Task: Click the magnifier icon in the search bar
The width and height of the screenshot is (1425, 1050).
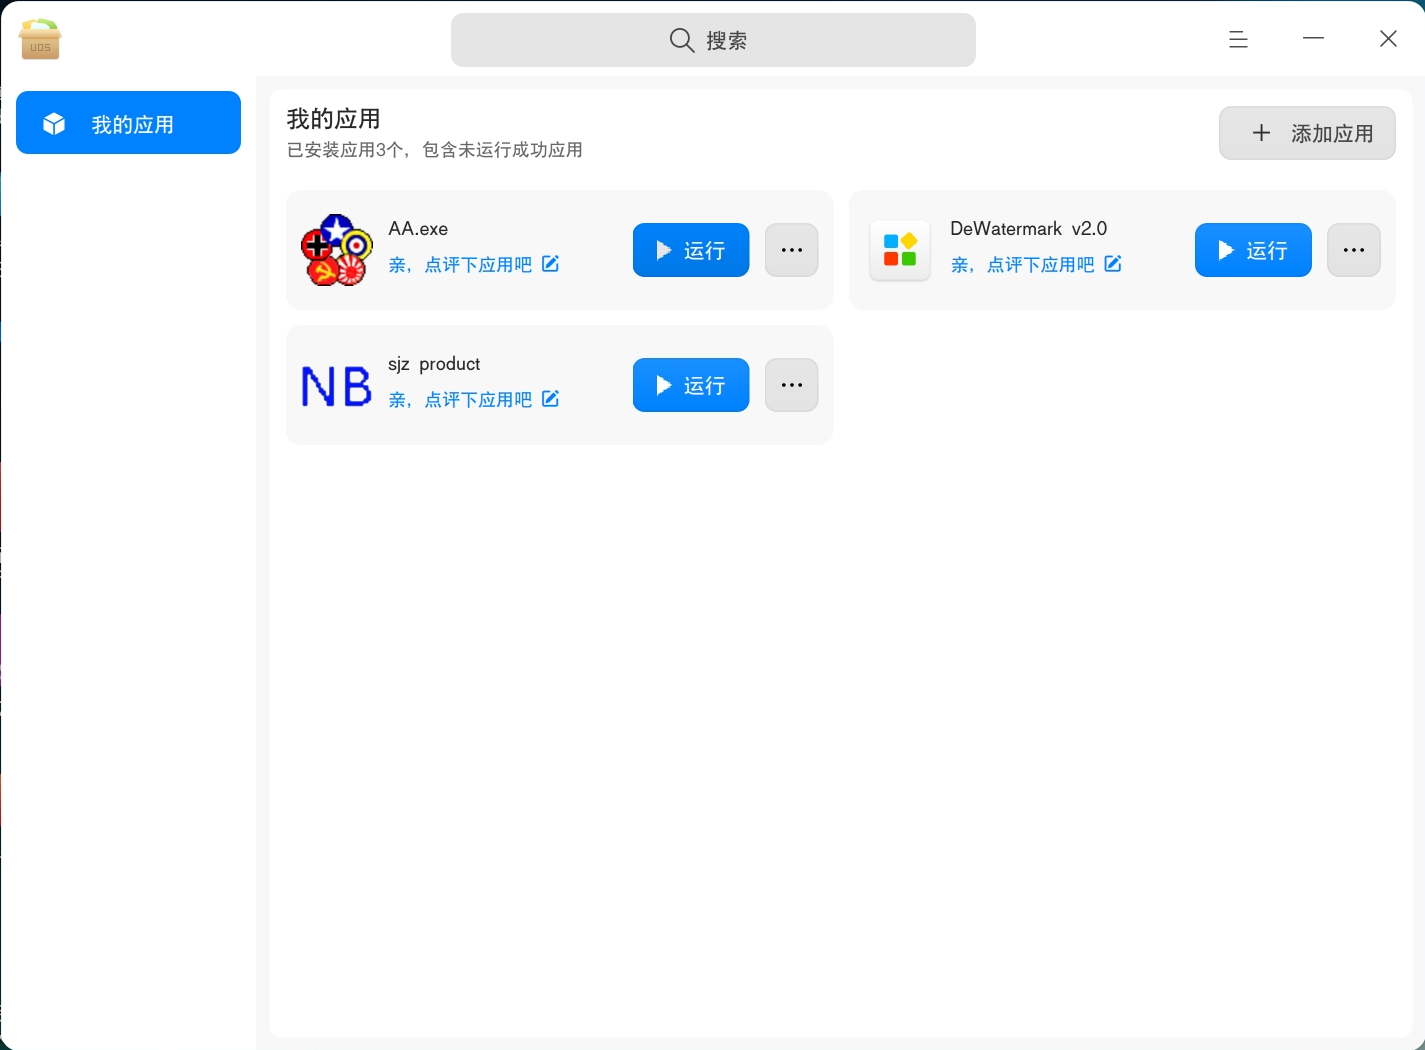Action: [x=681, y=40]
